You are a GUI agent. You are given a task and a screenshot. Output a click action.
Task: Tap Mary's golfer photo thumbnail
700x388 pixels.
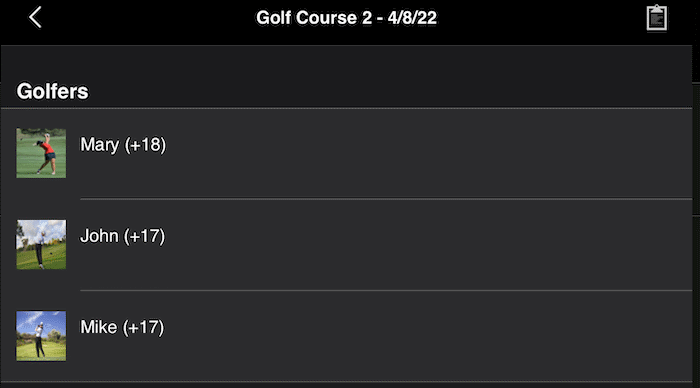[41, 153]
